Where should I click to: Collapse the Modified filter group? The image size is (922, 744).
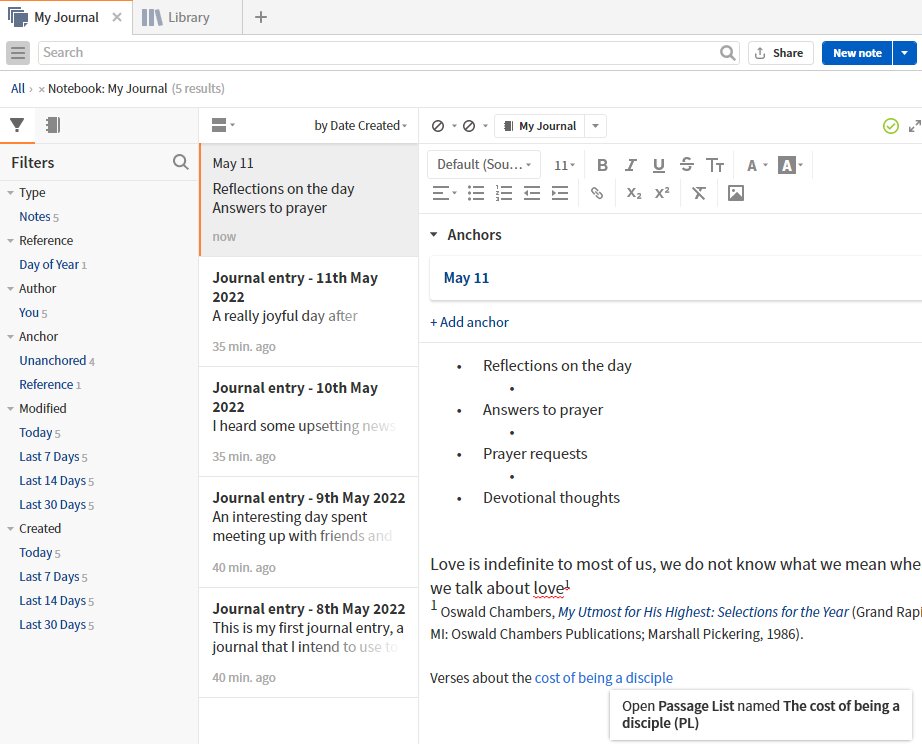[11, 409]
